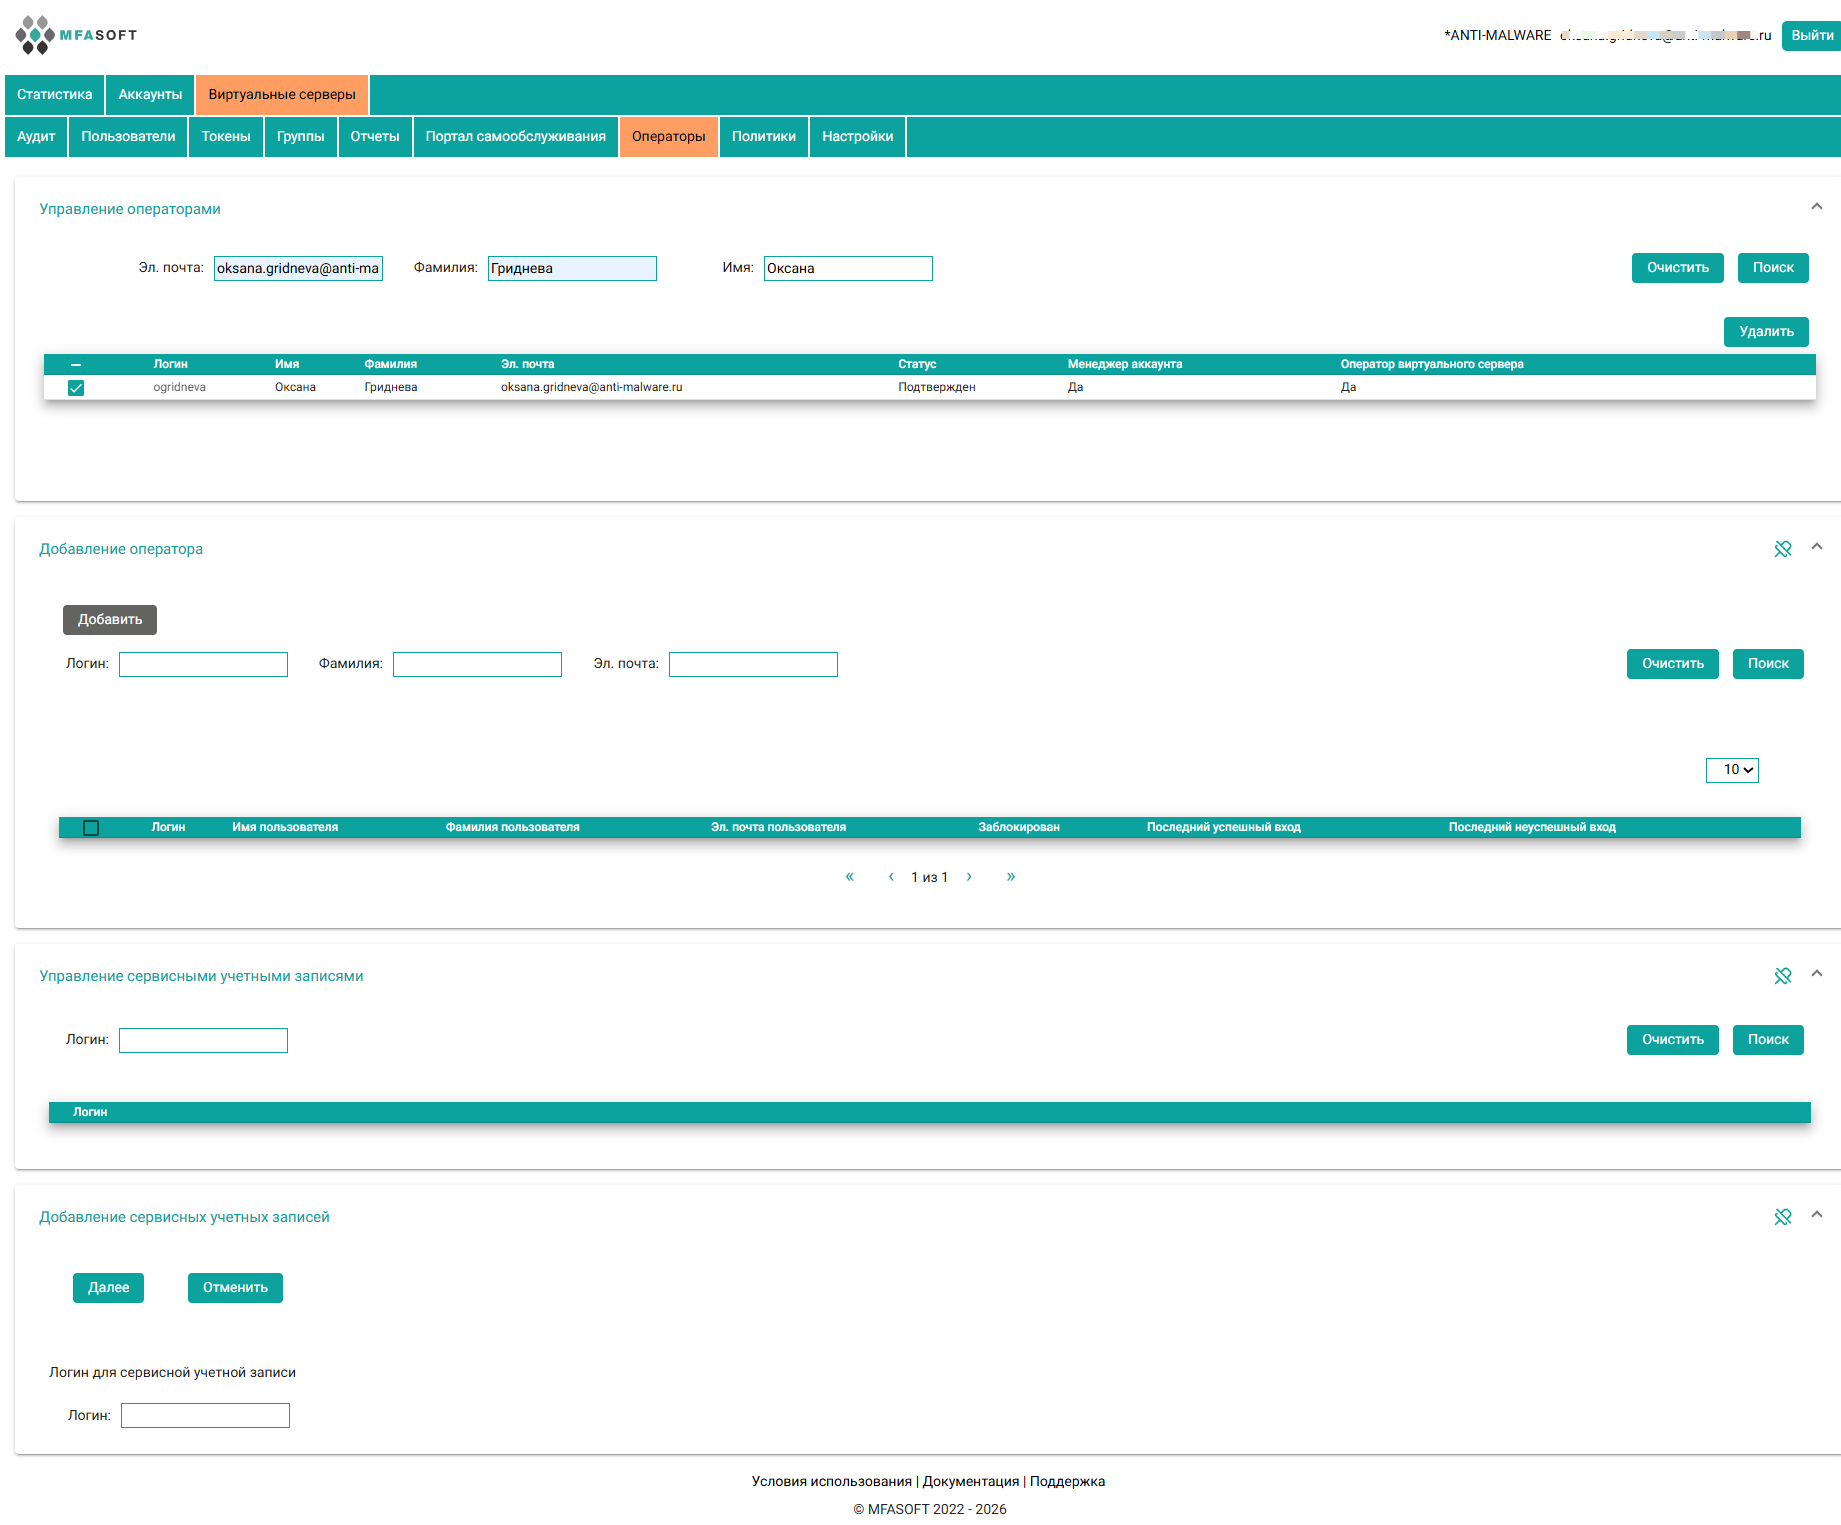
Task: Click Оператор виртуального сервера column header
Action: [x=1432, y=365]
